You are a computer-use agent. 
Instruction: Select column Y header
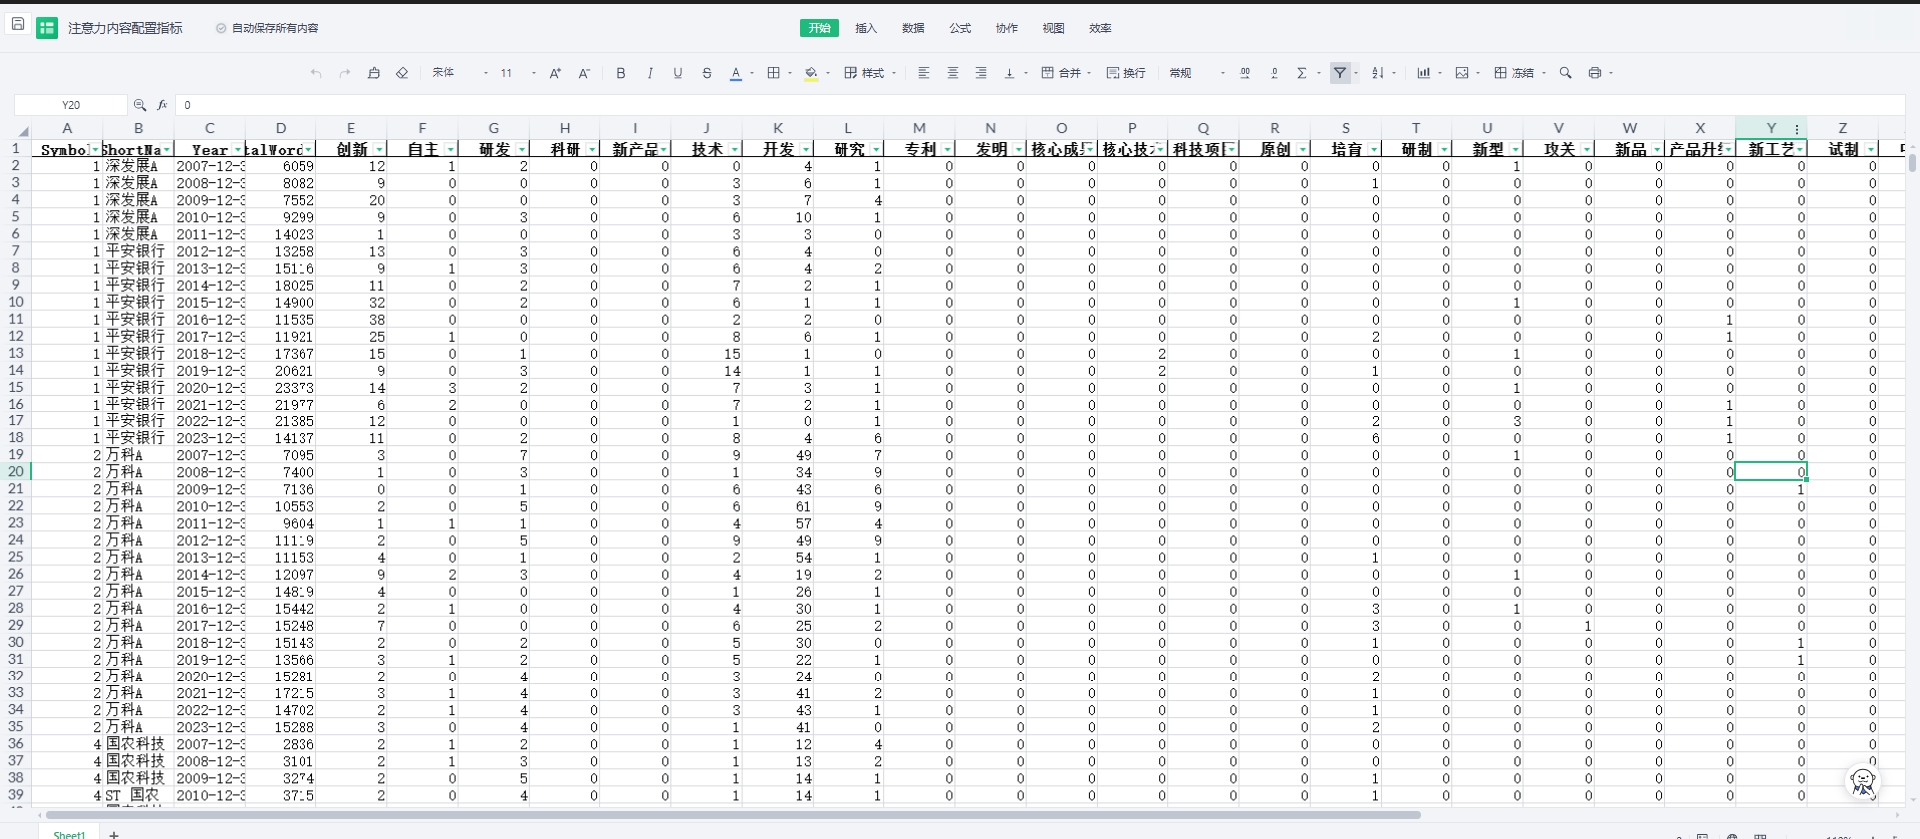(1770, 128)
